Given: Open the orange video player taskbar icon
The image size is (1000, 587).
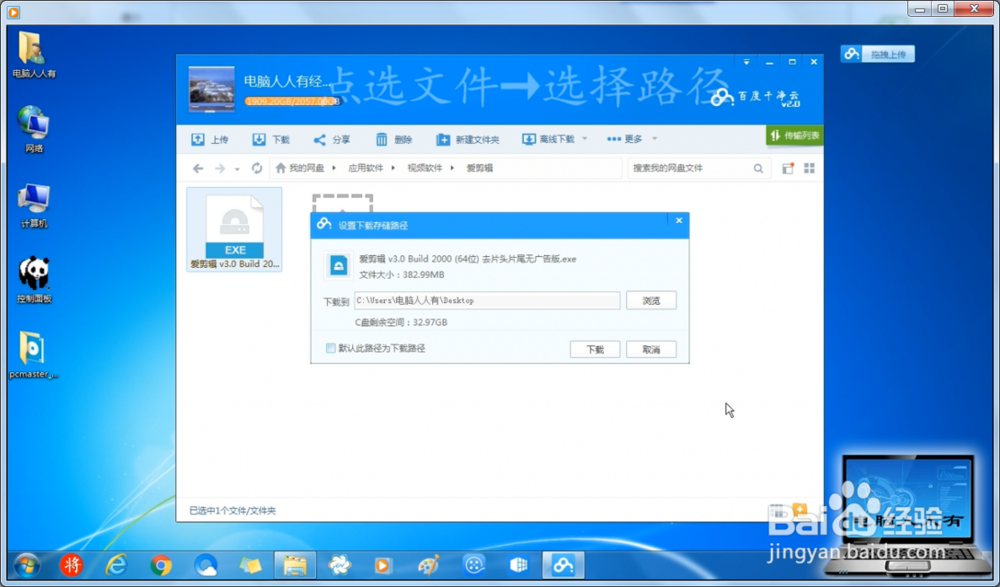Looking at the screenshot, I should point(383,565).
